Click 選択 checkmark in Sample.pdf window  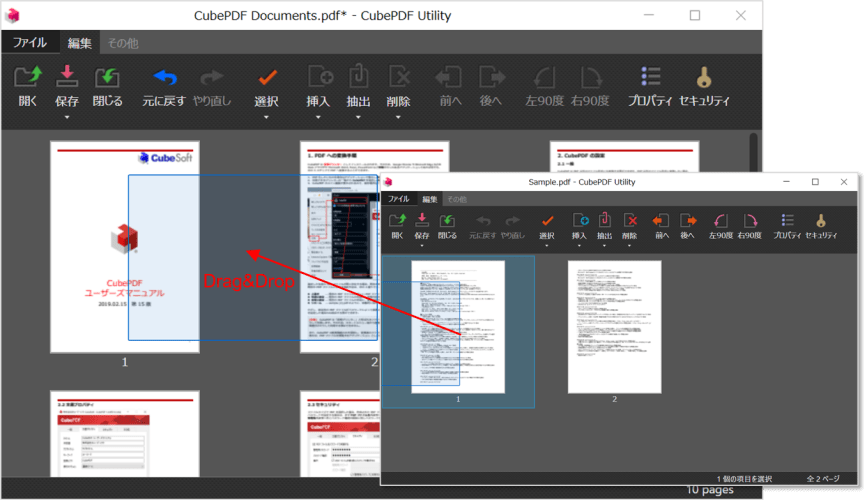tap(547, 221)
